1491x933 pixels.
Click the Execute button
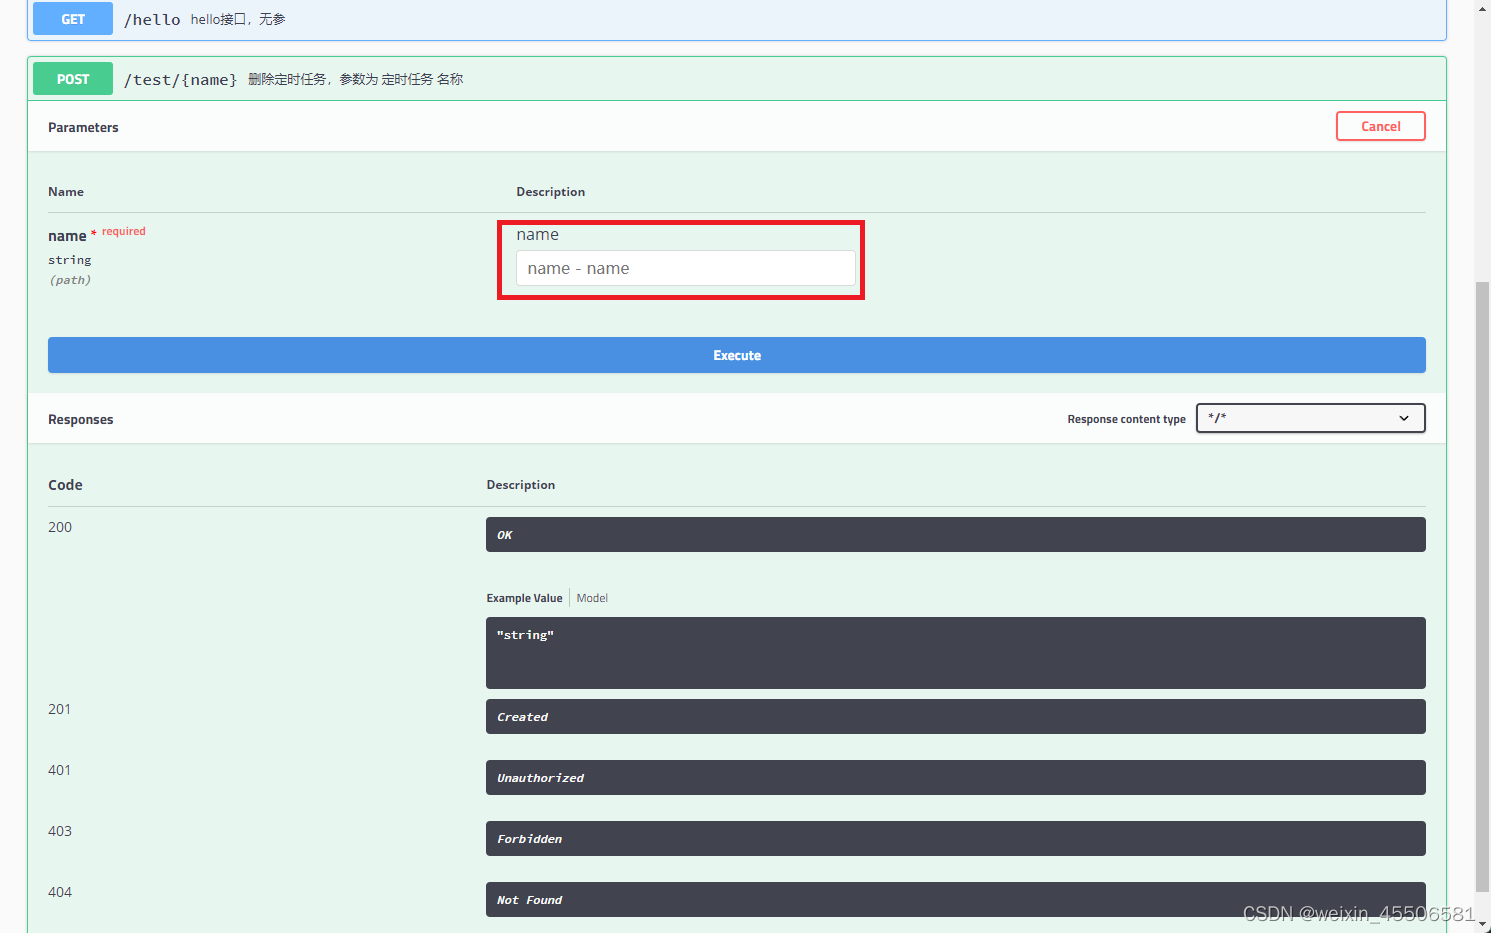[x=736, y=355]
